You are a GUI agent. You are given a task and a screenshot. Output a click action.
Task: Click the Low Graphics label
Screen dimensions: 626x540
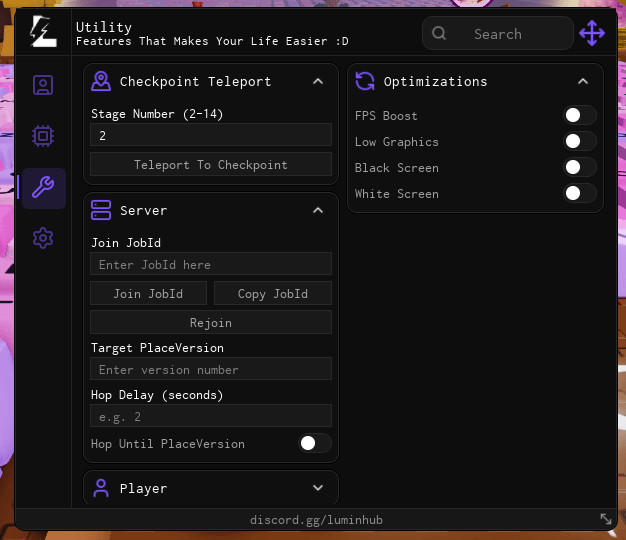pyautogui.click(x=396, y=142)
